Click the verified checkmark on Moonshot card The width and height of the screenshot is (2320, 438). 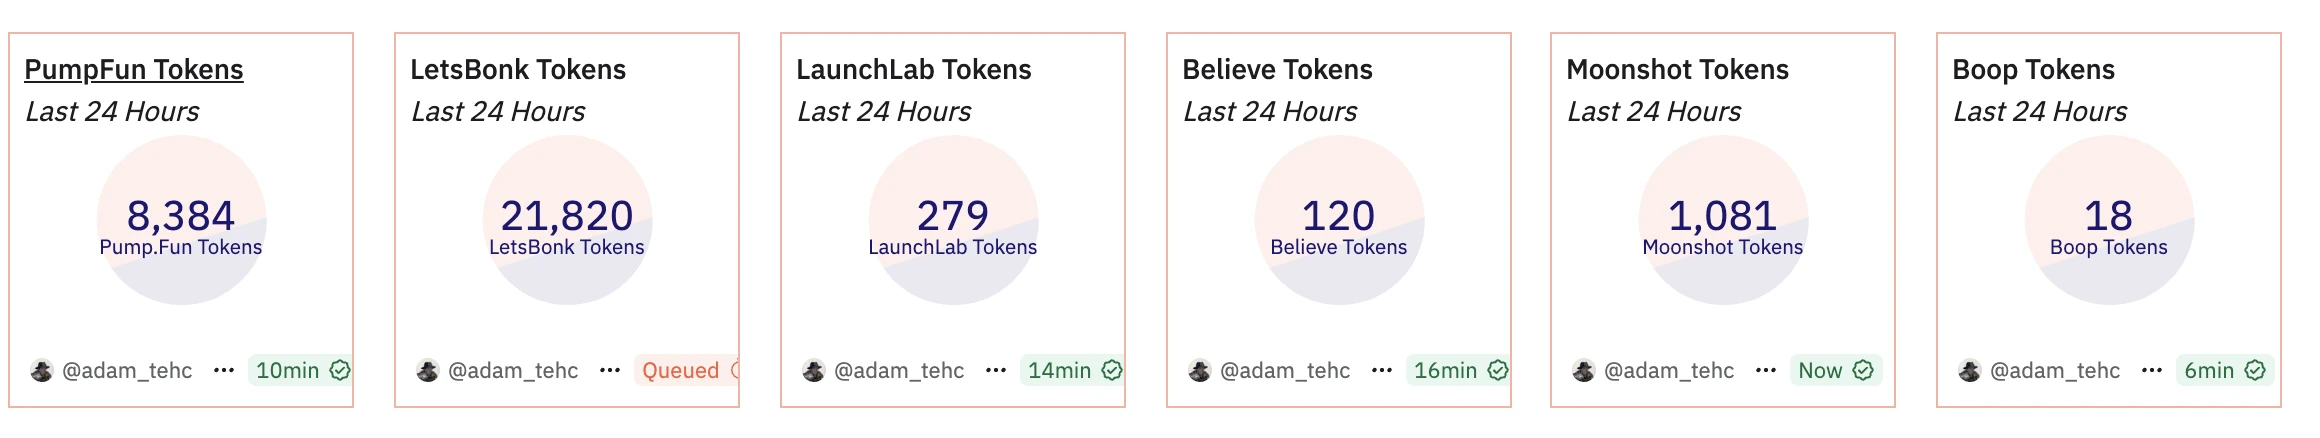point(1863,370)
